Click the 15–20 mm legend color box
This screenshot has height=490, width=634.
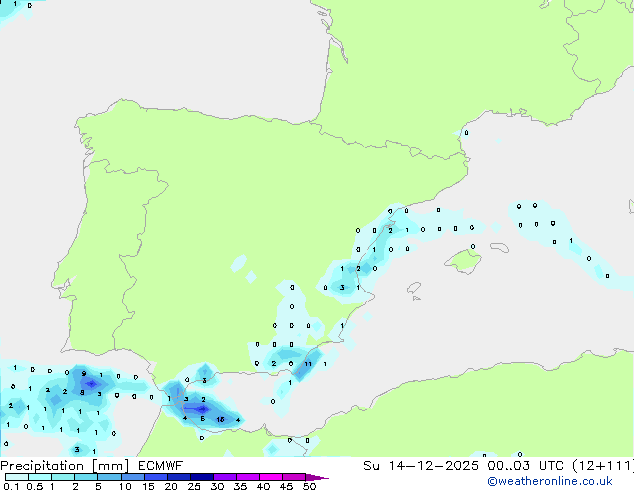point(155,477)
